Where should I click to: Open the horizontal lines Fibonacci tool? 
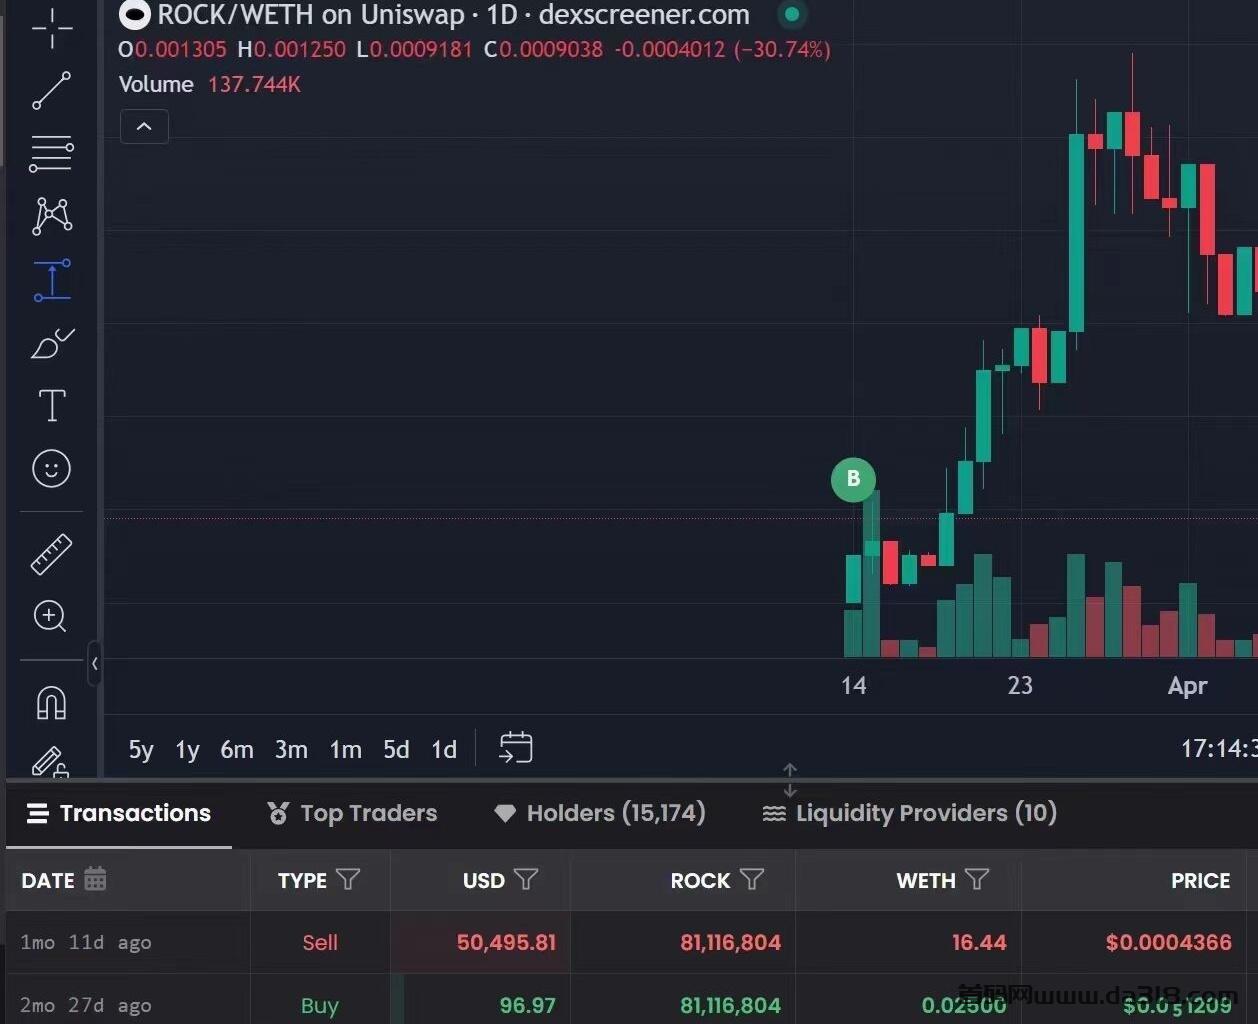(52, 152)
